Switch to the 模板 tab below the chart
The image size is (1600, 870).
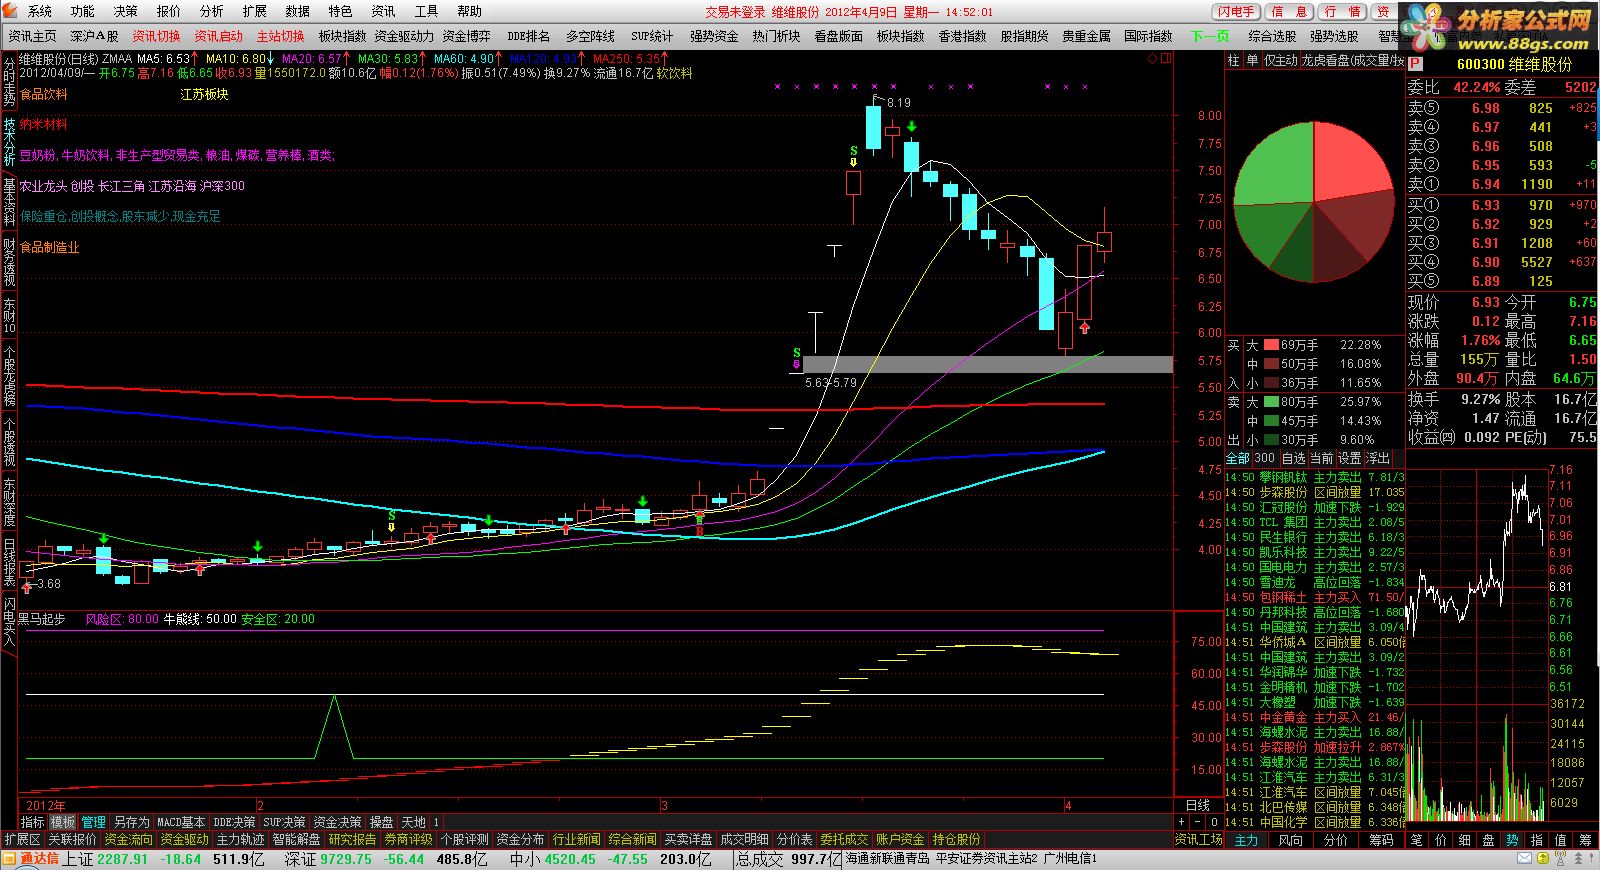63,822
